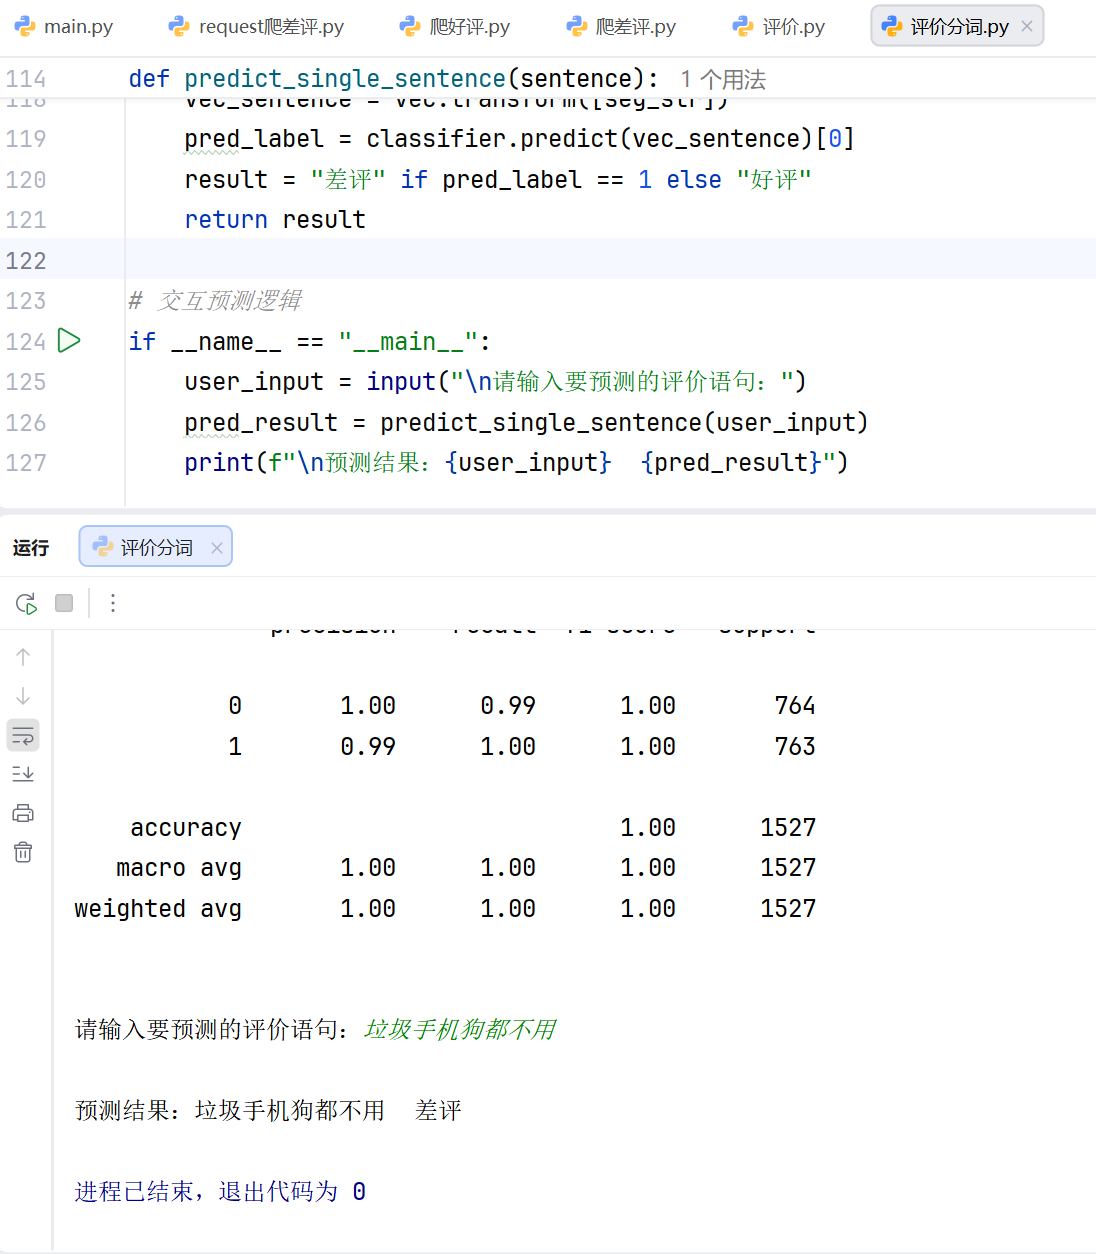The image size is (1096, 1254).
Task: Clear all console output
Action: pos(23,852)
